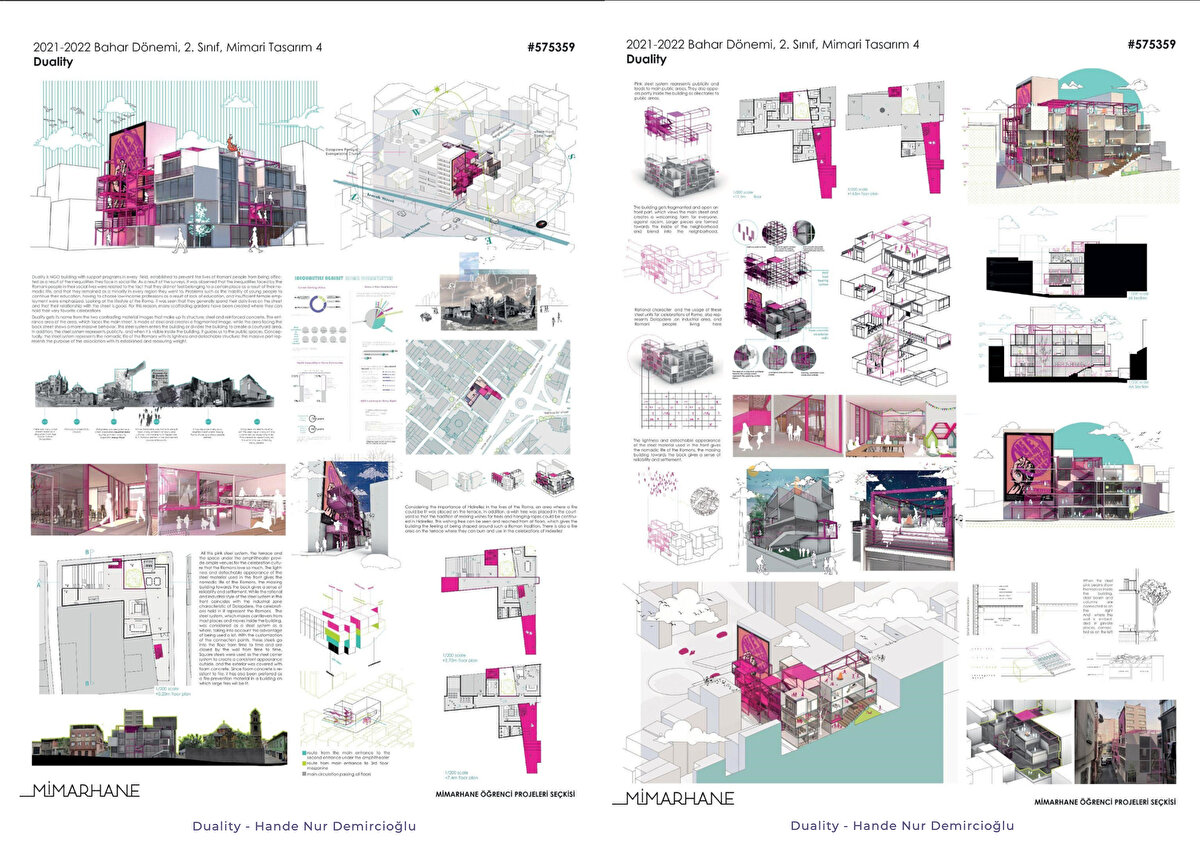Click the project number #575359 on the left poster

(550, 46)
